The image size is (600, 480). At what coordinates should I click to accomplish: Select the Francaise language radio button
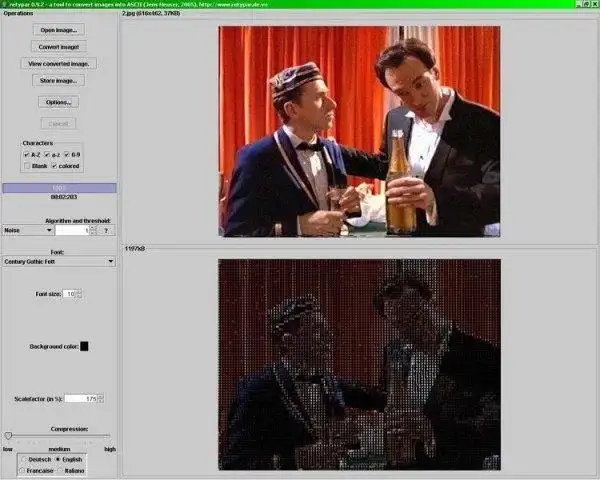(x=22, y=470)
